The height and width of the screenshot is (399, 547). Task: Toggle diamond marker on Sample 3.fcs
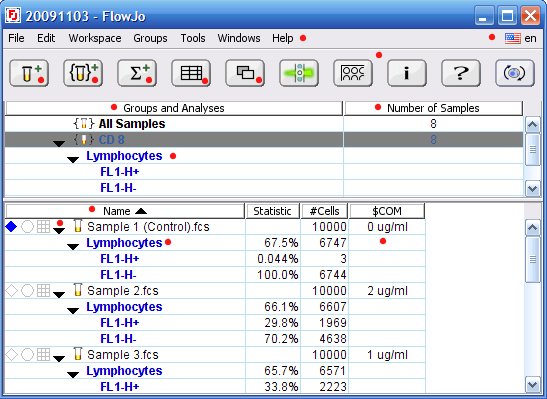tap(12, 354)
